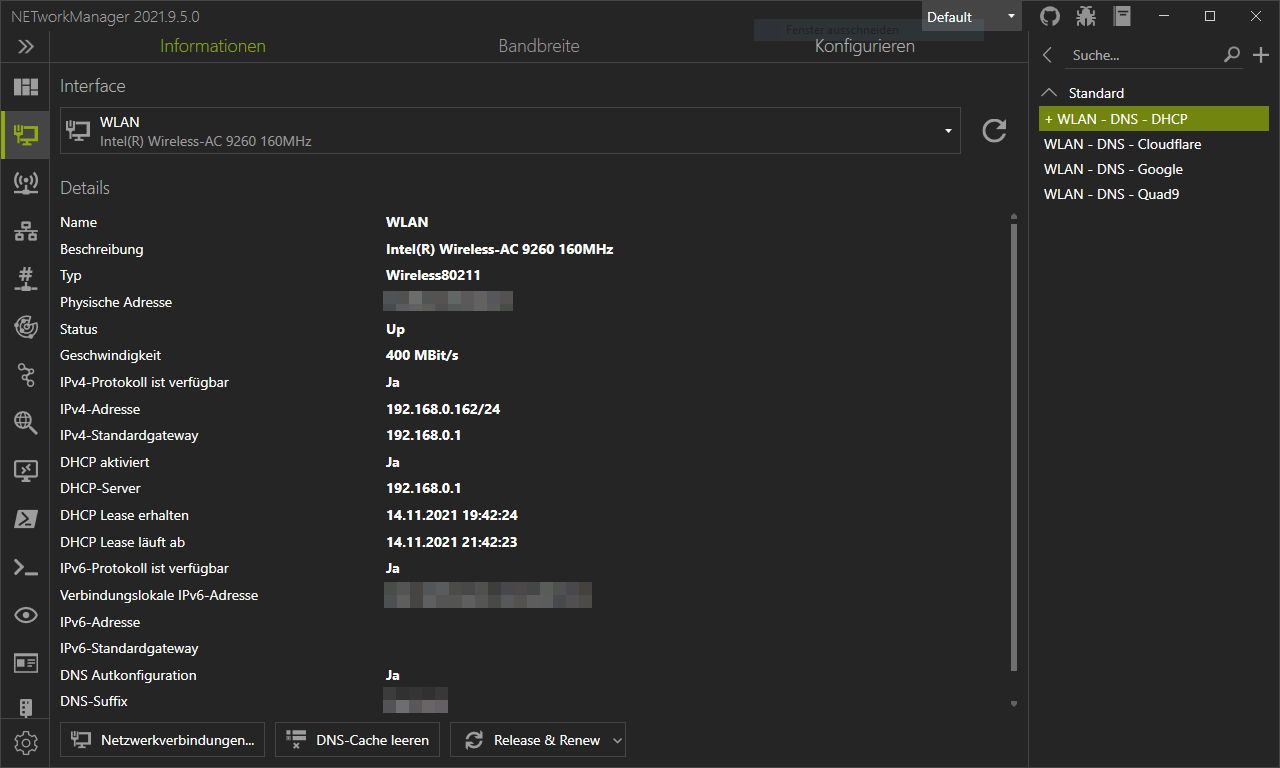The image size is (1280, 768).
Task: Open the Release & Renew dropdown arrow
Action: 617,740
